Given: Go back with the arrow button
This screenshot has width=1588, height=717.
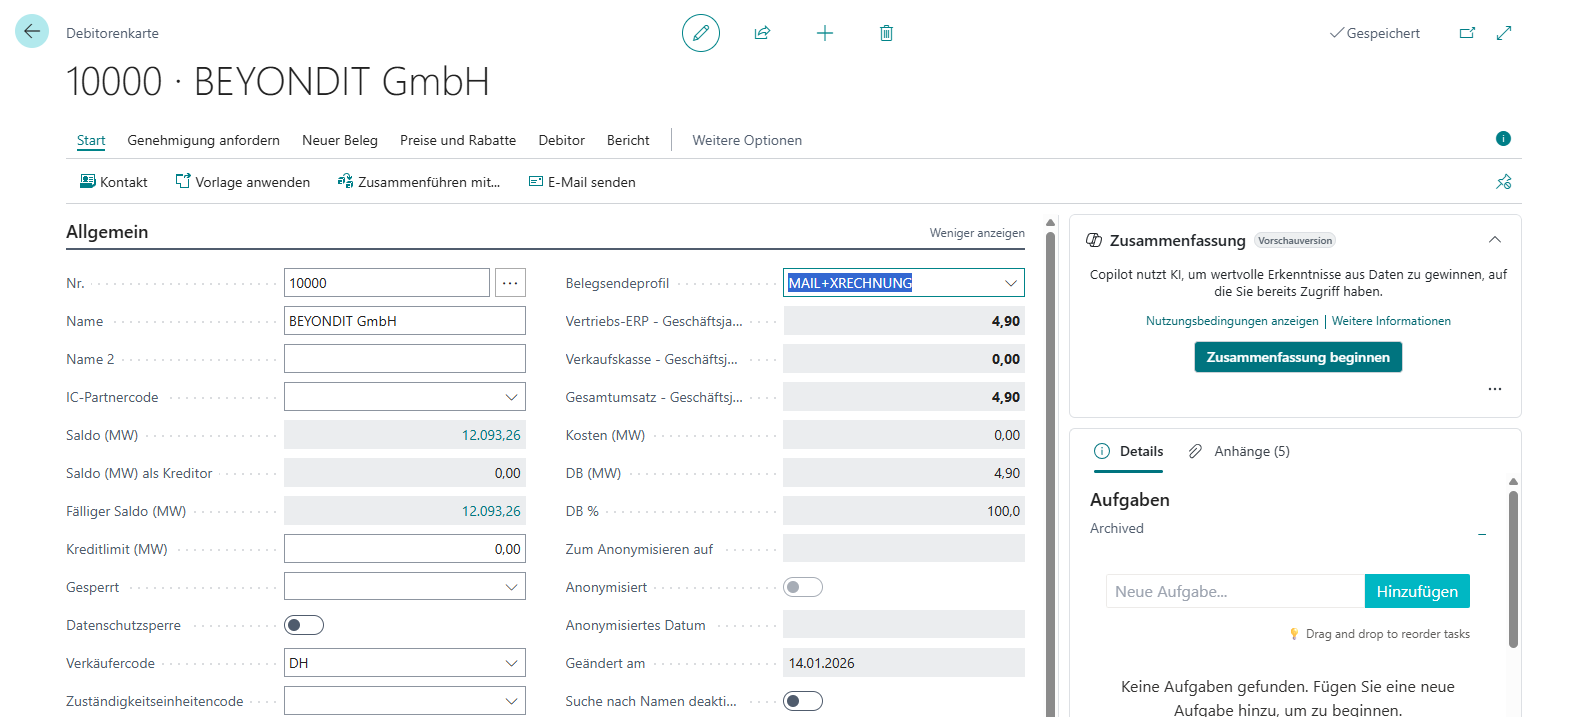Looking at the screenshot, I should click(x=32, y=32).
